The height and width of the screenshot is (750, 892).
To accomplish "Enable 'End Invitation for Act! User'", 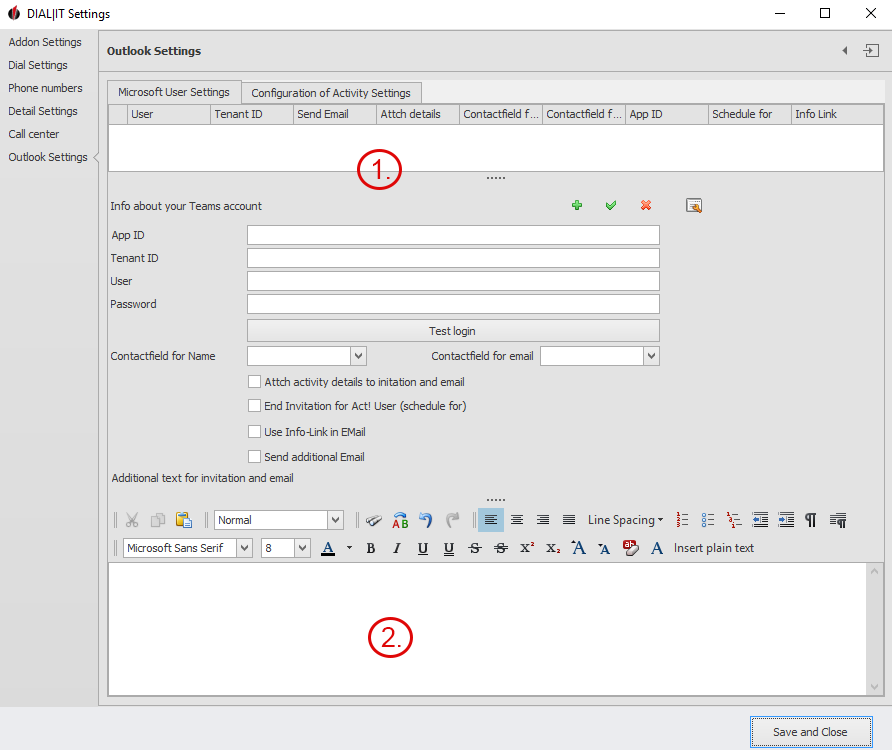I will [x=255, y=406].
